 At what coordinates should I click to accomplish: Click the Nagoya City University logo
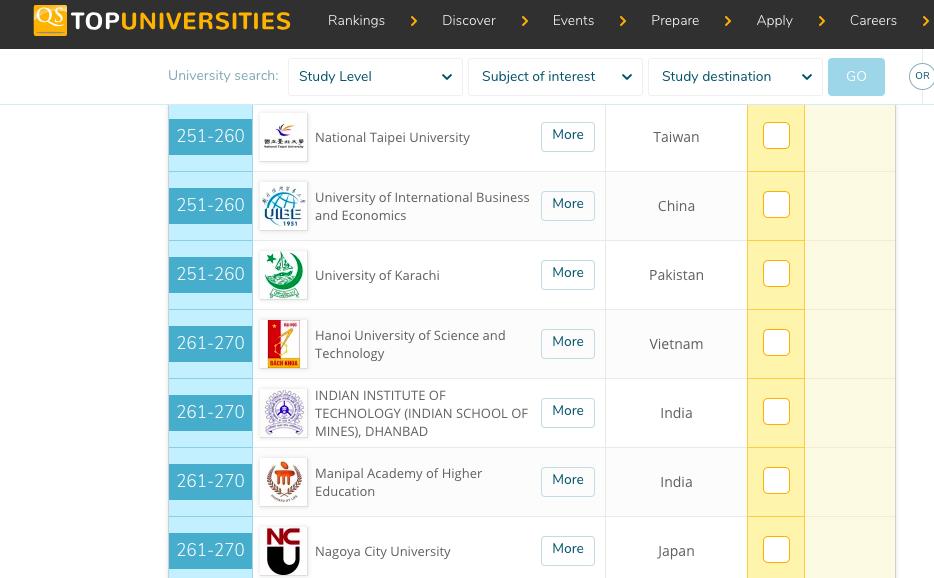[x=283, y=551]
